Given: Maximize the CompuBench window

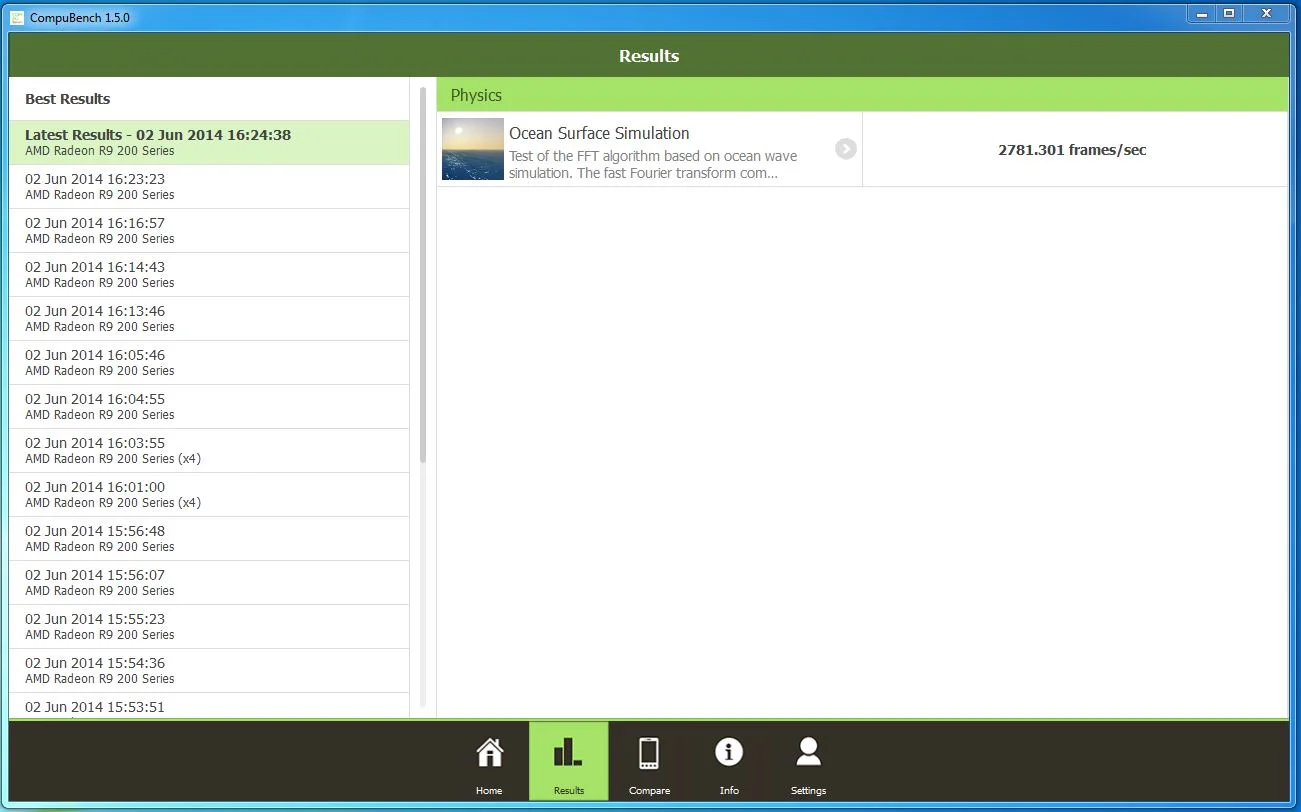Looking at the screenshot, I should [x=1229, y=13].
